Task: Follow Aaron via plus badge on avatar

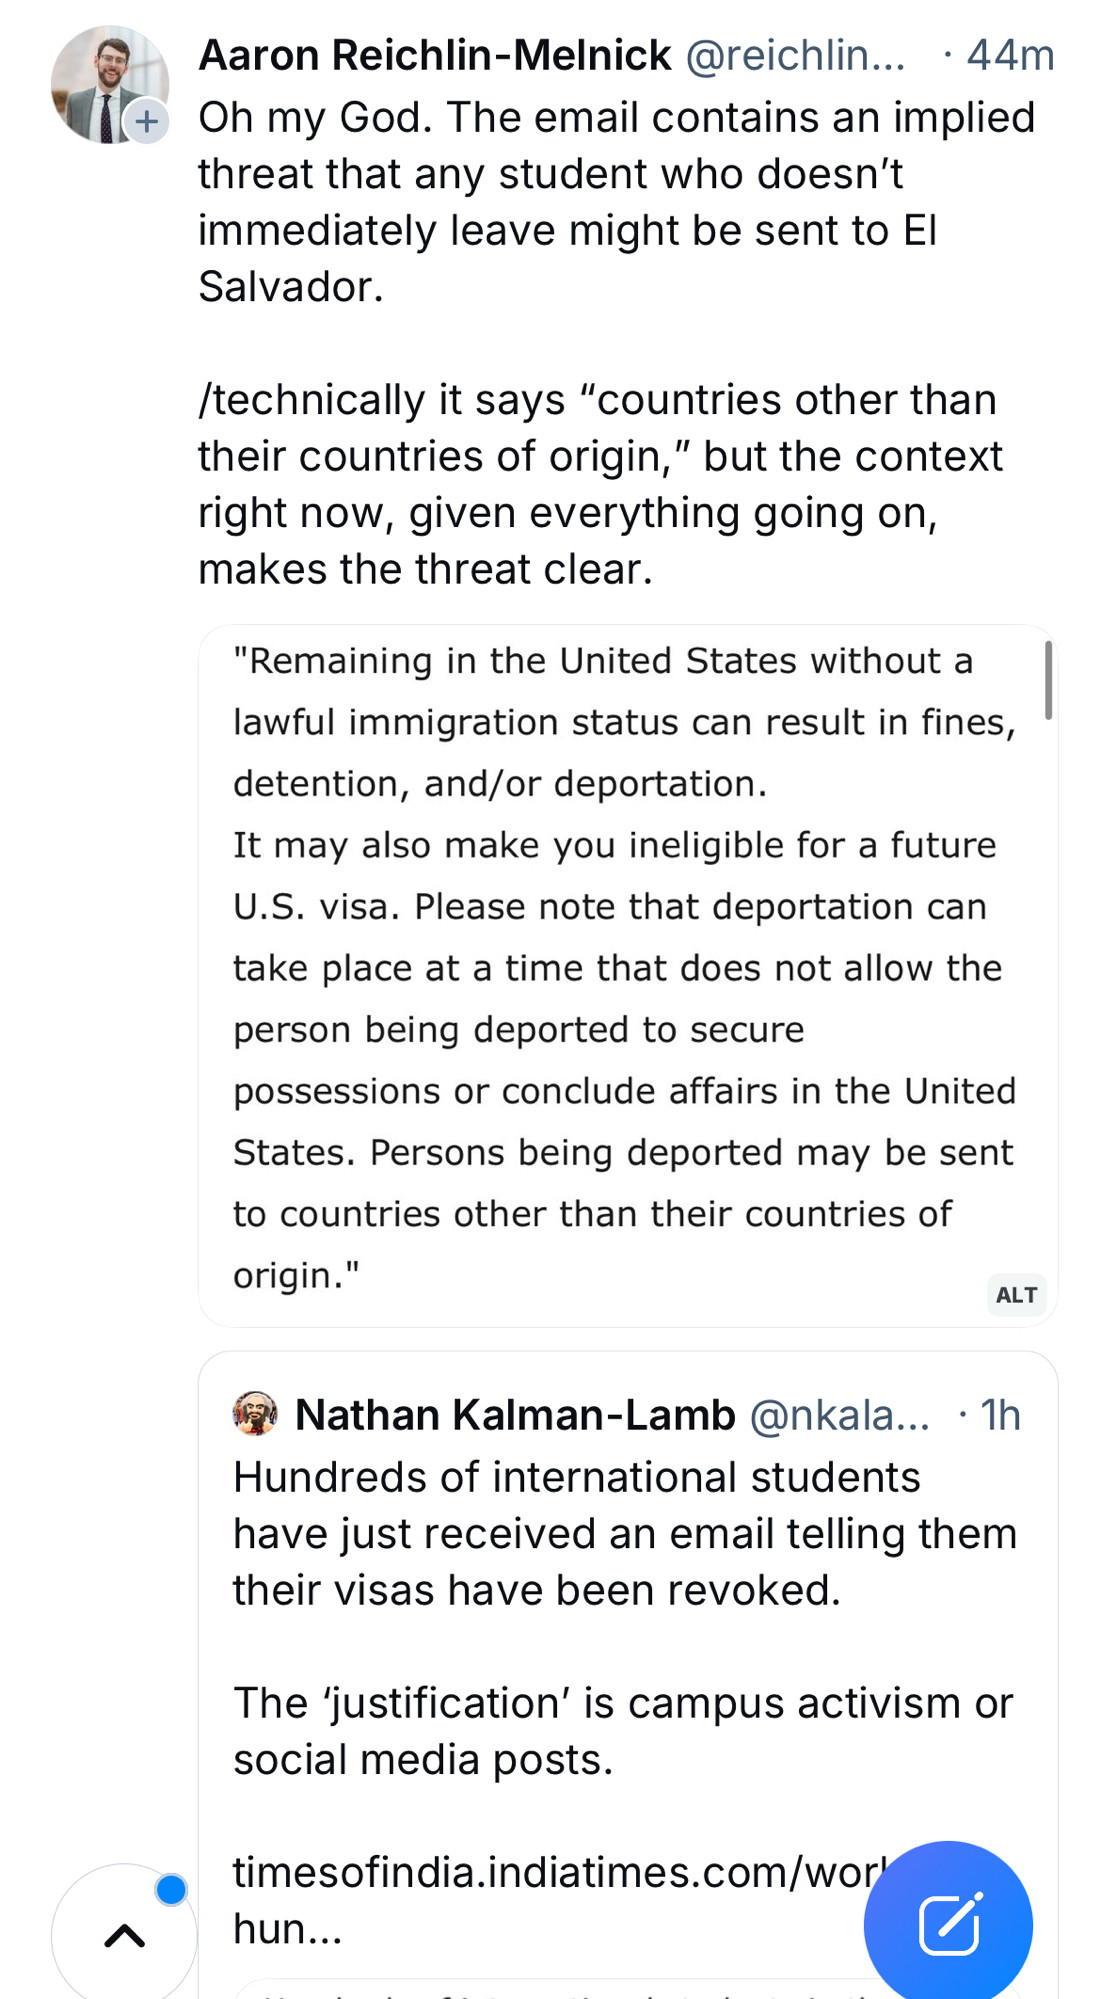Action: (x=146, y=122)
